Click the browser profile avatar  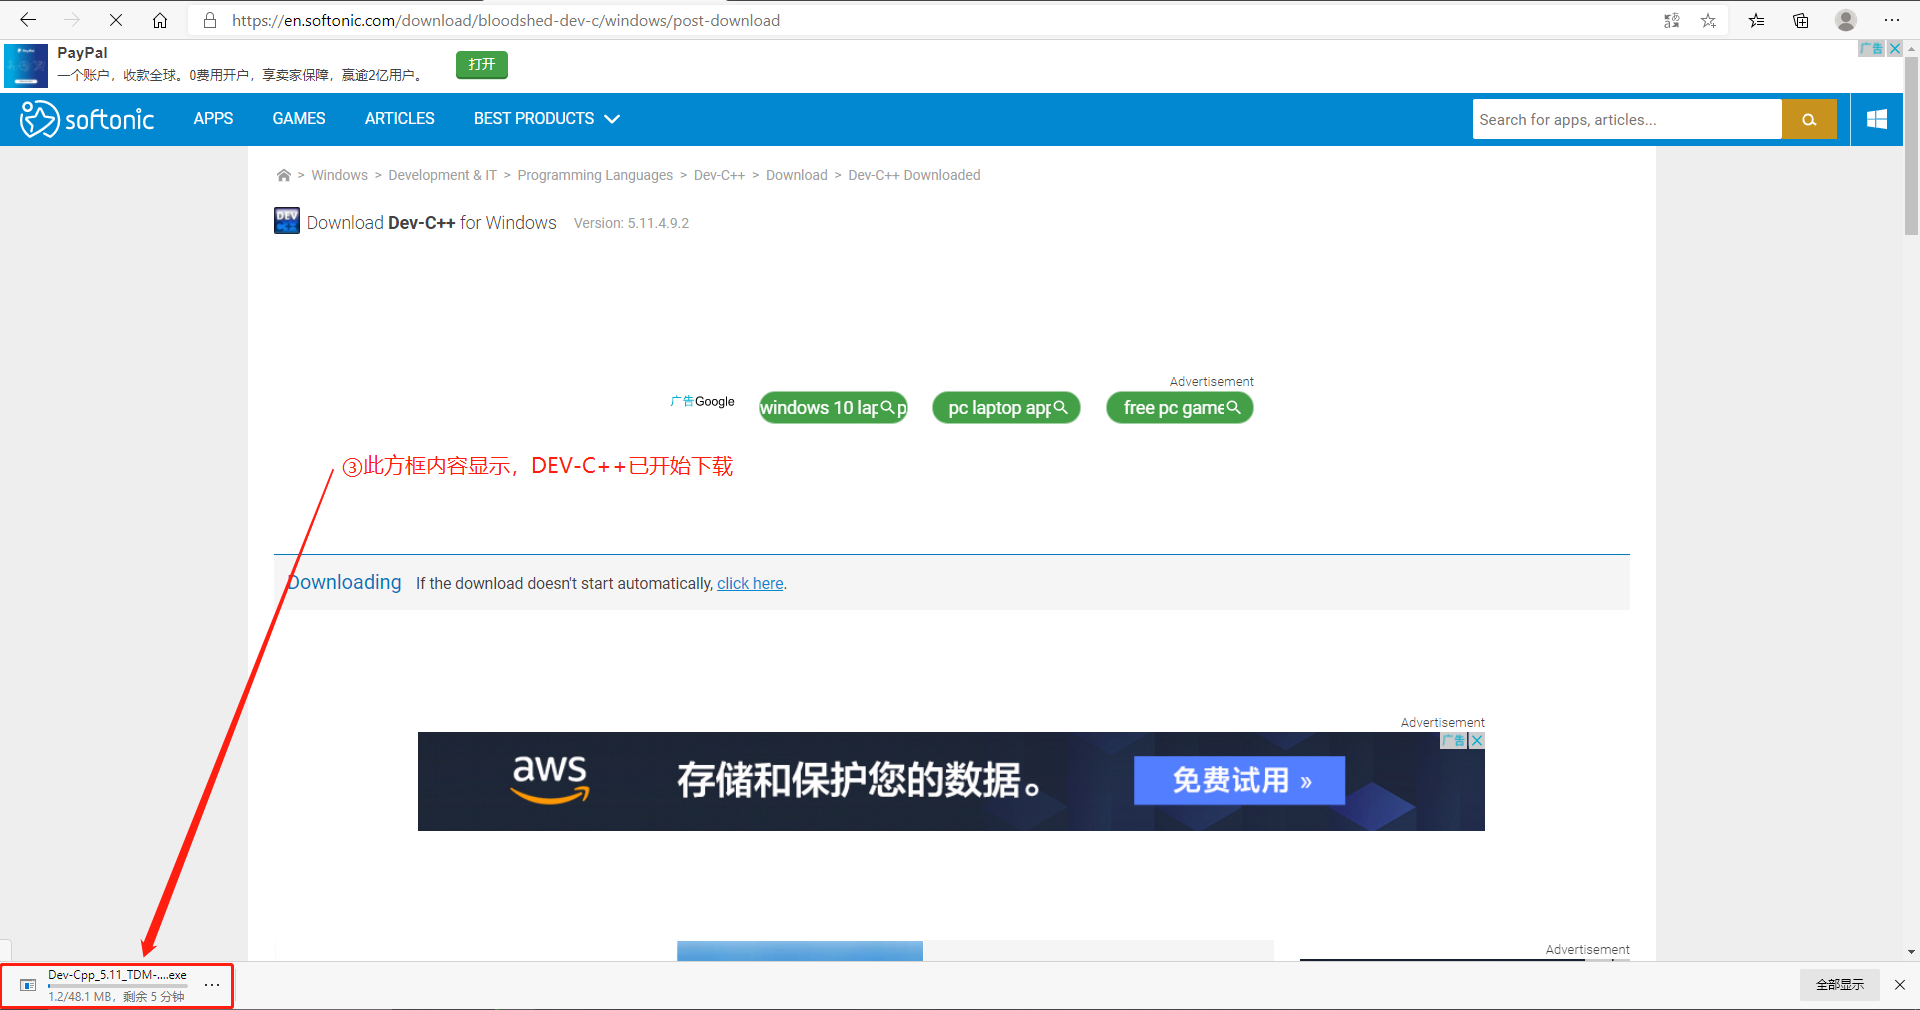pyautogui.click(x=1845, y=20)
